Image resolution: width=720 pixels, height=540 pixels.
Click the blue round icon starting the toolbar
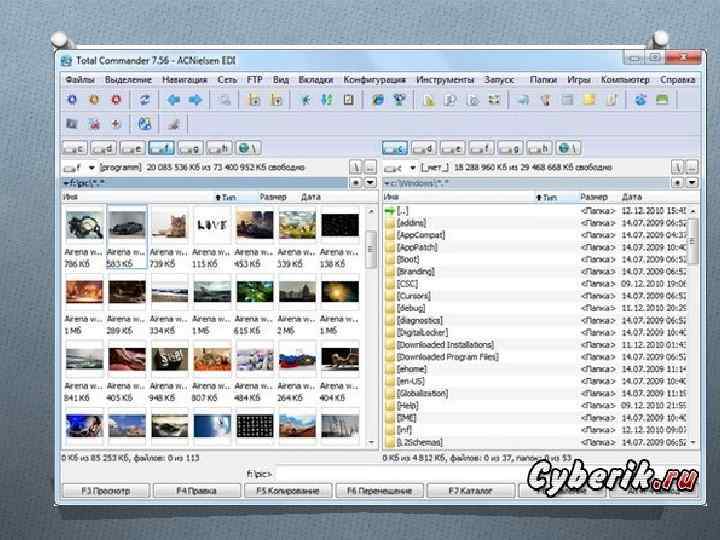72,100
